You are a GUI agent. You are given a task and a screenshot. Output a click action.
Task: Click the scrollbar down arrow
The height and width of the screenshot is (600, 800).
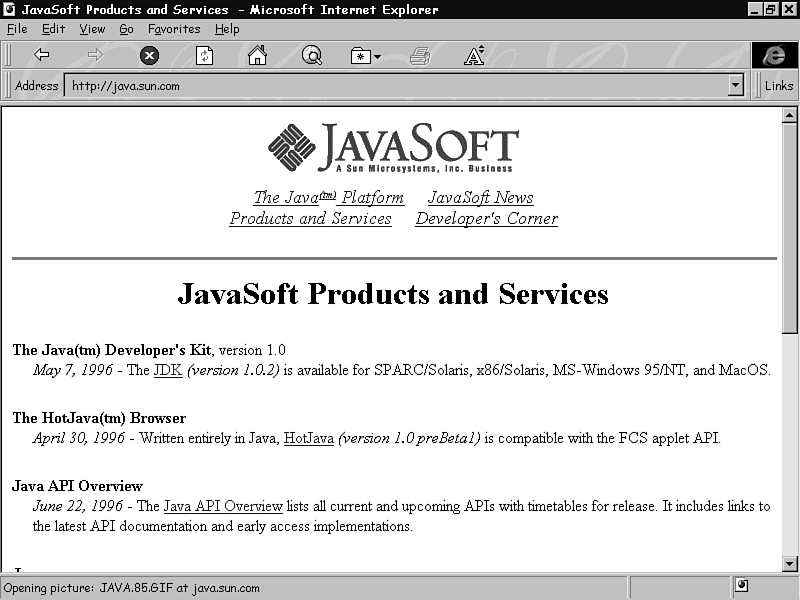click(x=789, y=564)
